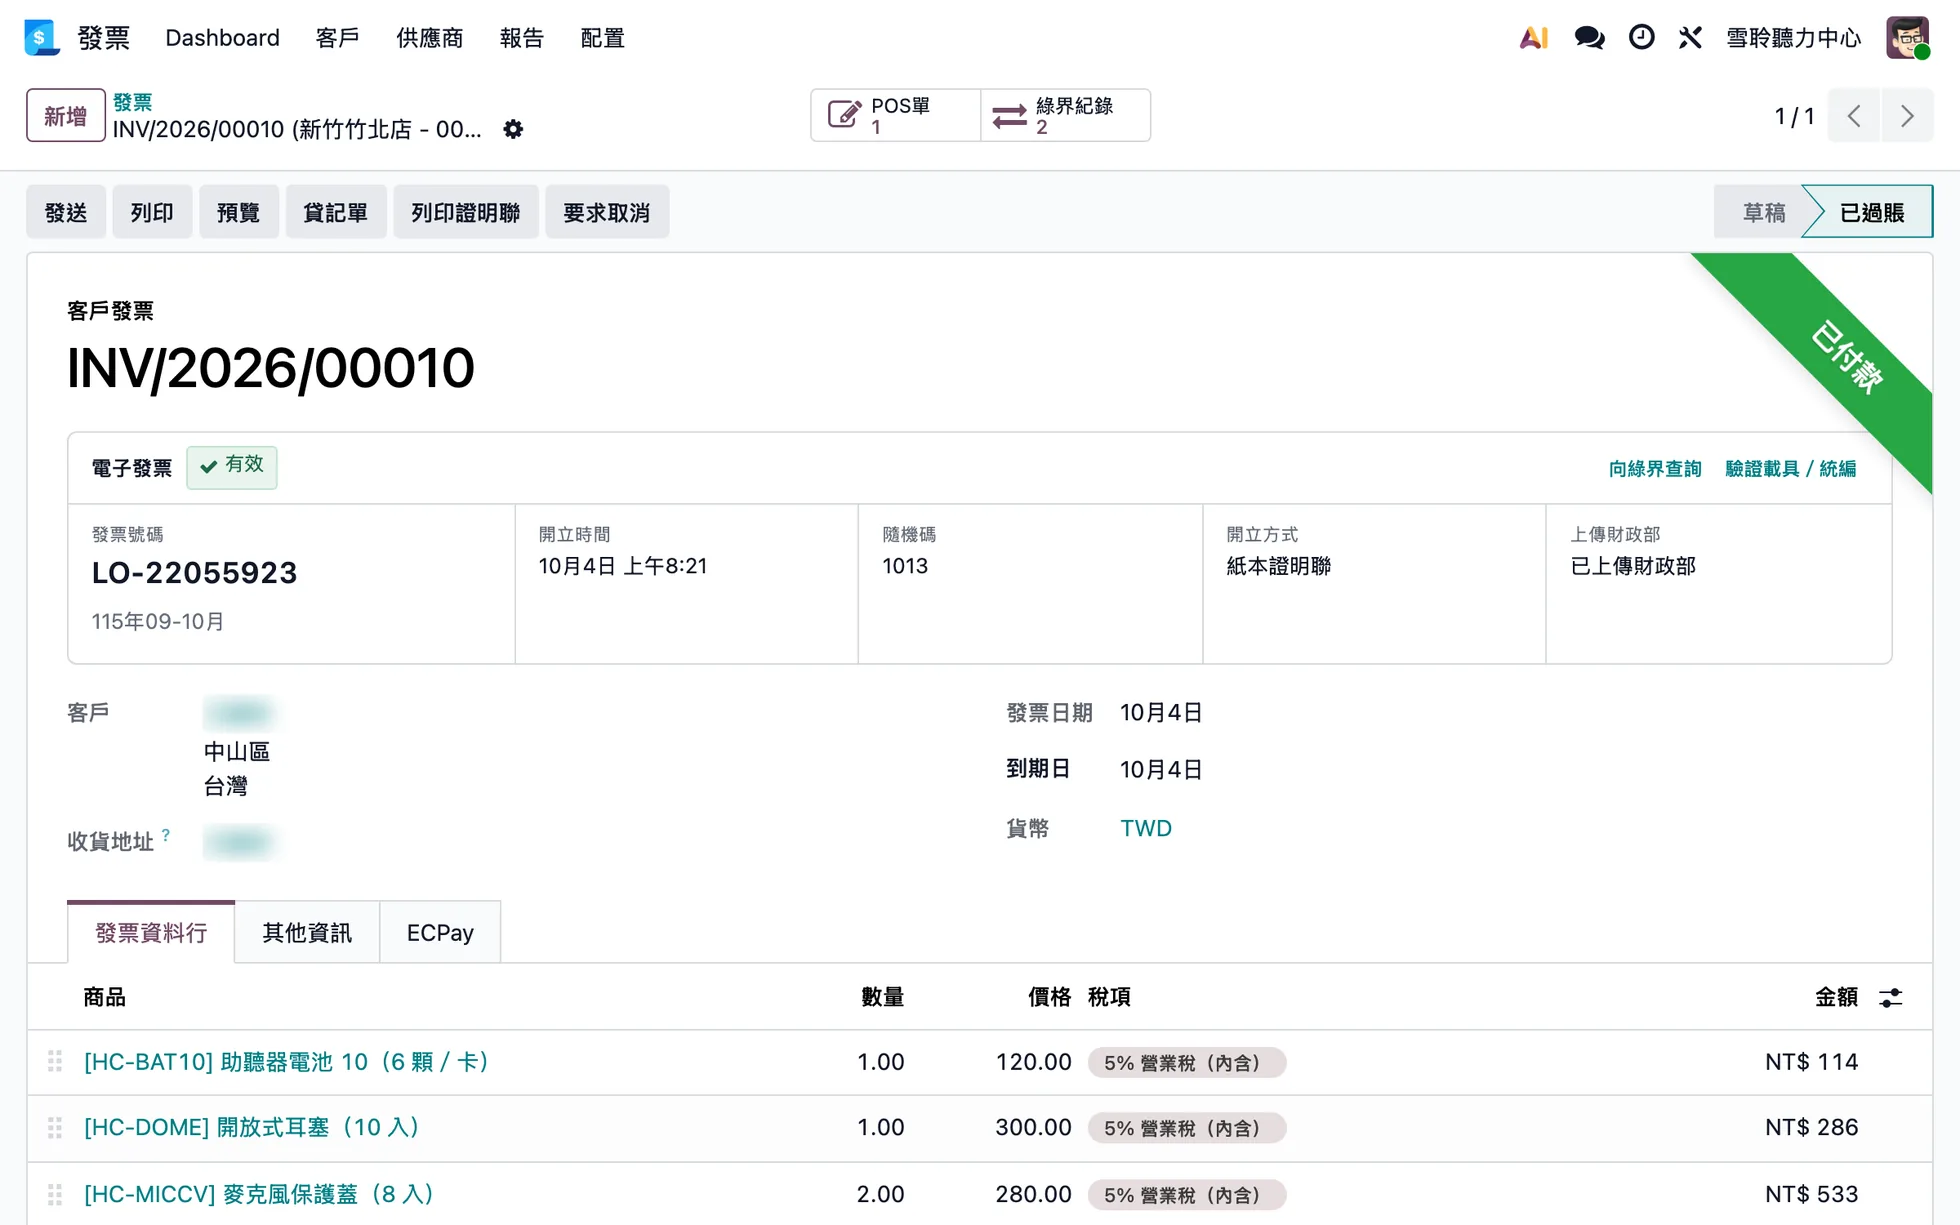Click the drag handle of HC-BAT10 row
Viewport: 1960px width, 1225px height.
[x=55, y=1062]
